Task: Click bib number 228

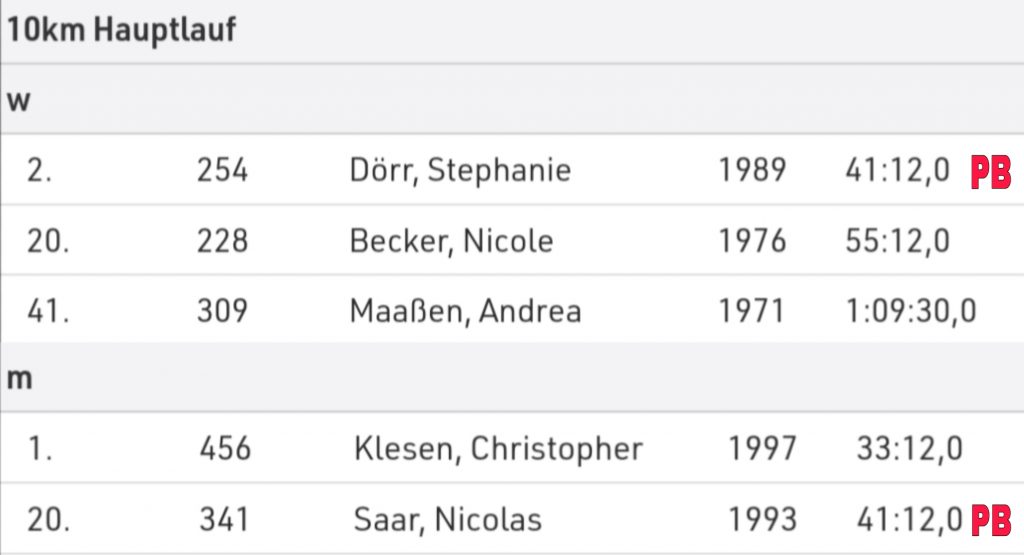Action: click(x=222, y=241)
